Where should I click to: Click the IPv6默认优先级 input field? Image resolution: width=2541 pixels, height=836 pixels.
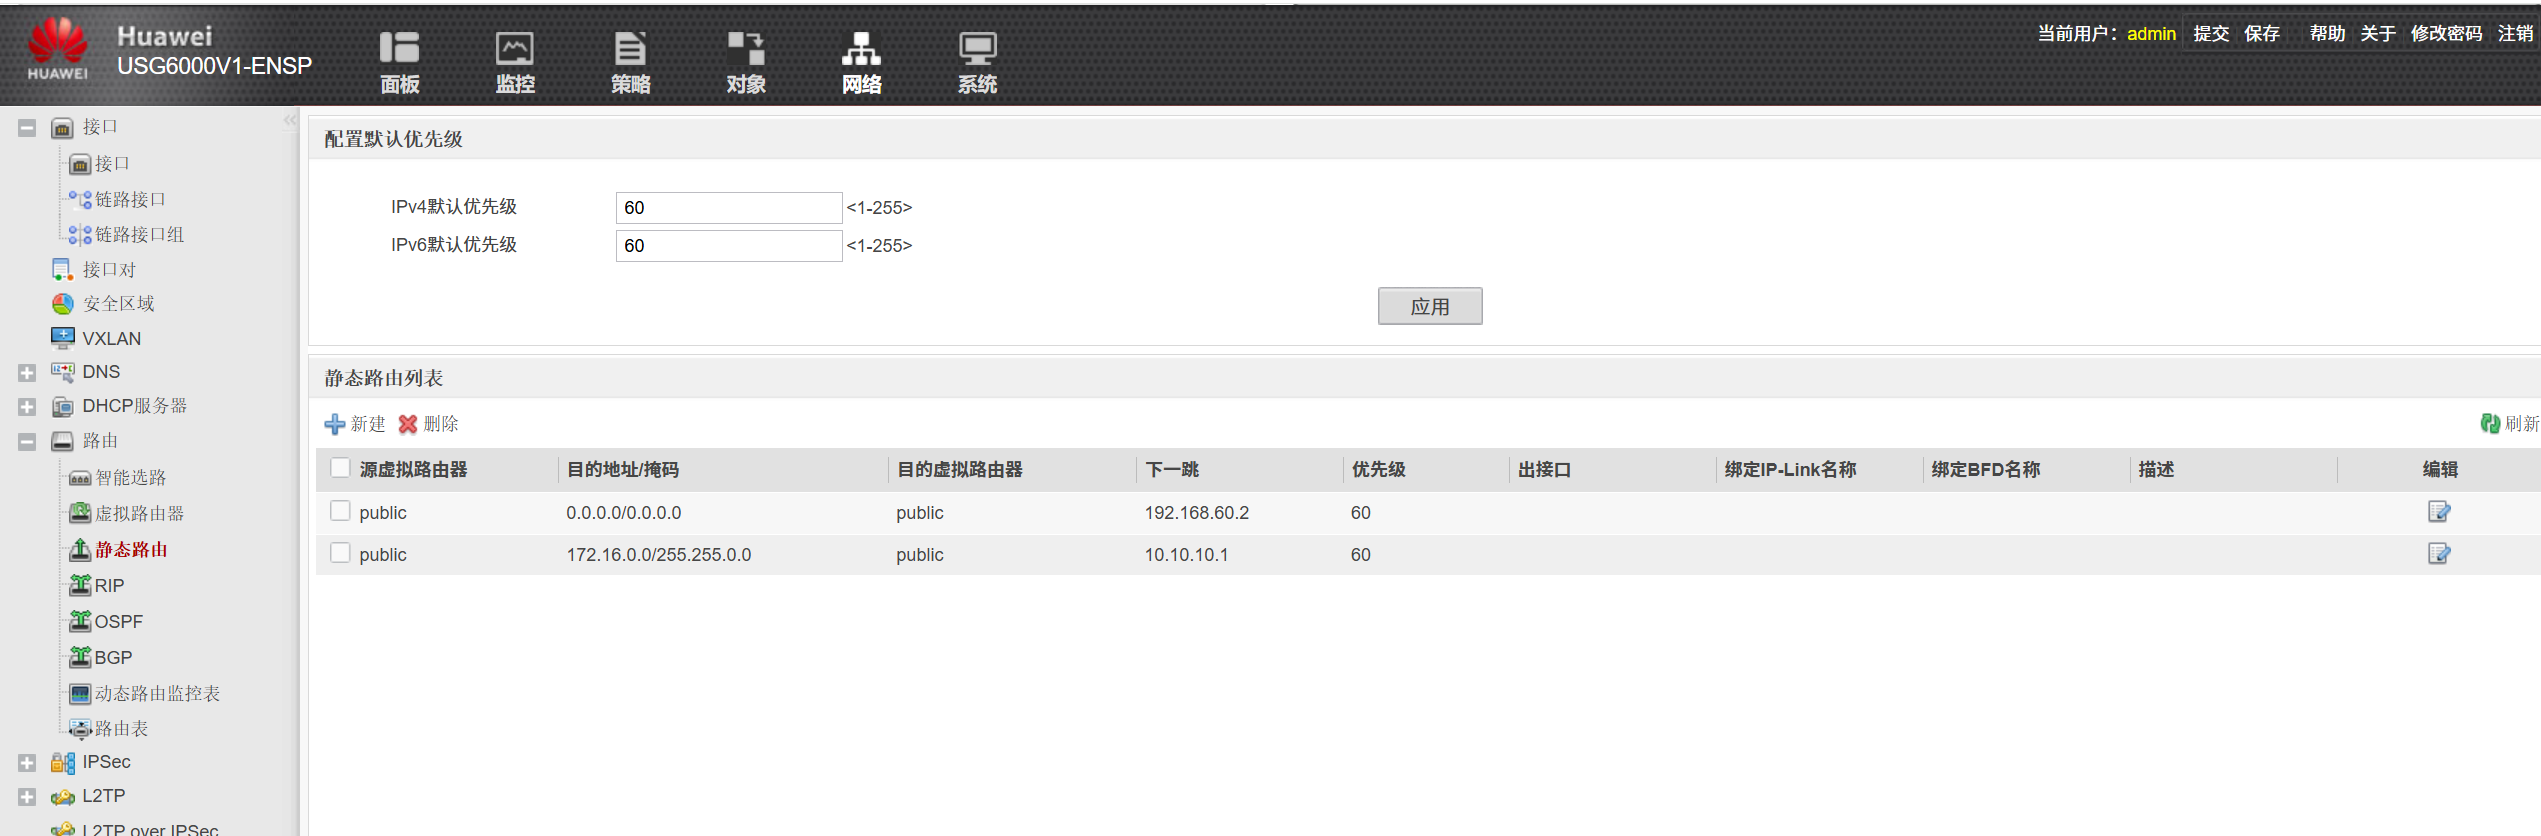tap(729, 246)
